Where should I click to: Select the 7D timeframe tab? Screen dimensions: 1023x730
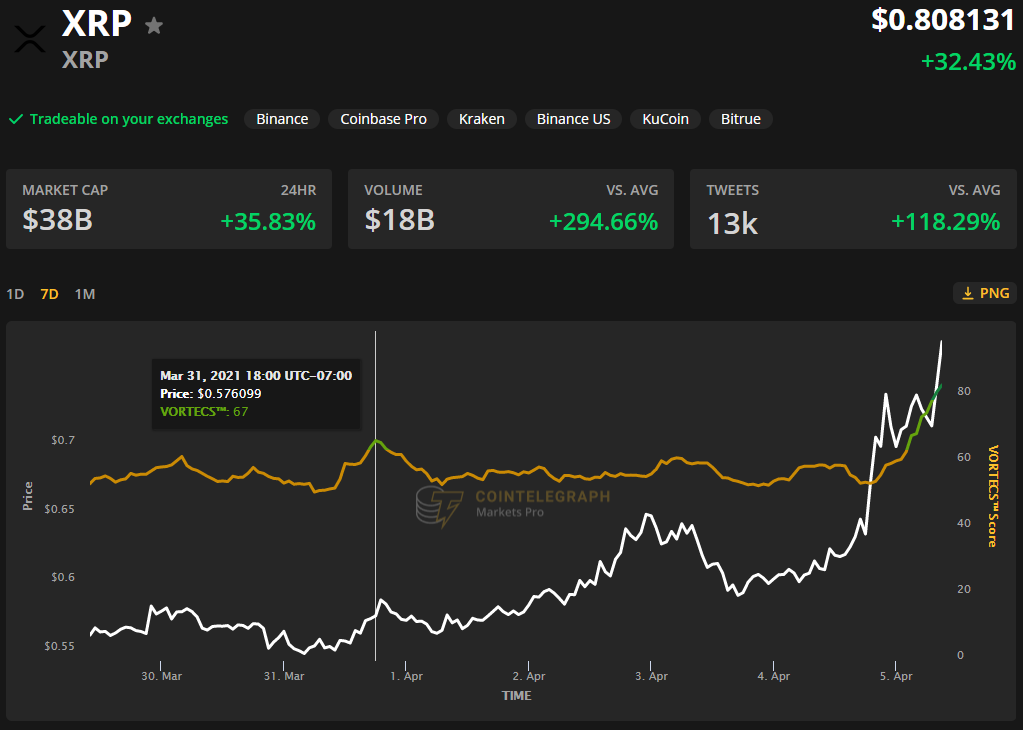click(48, 294)
